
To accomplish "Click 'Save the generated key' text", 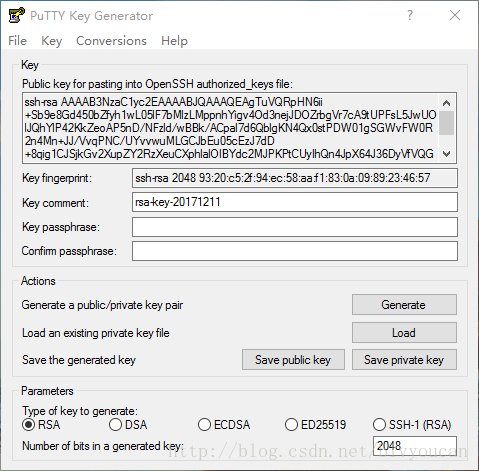I will [79, 360].
